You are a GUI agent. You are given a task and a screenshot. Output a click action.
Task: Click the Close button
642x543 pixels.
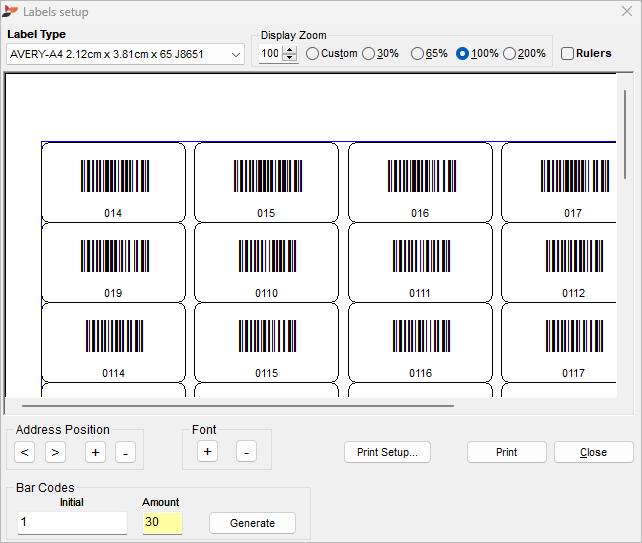pyautogui.click(x=594, y=452)
